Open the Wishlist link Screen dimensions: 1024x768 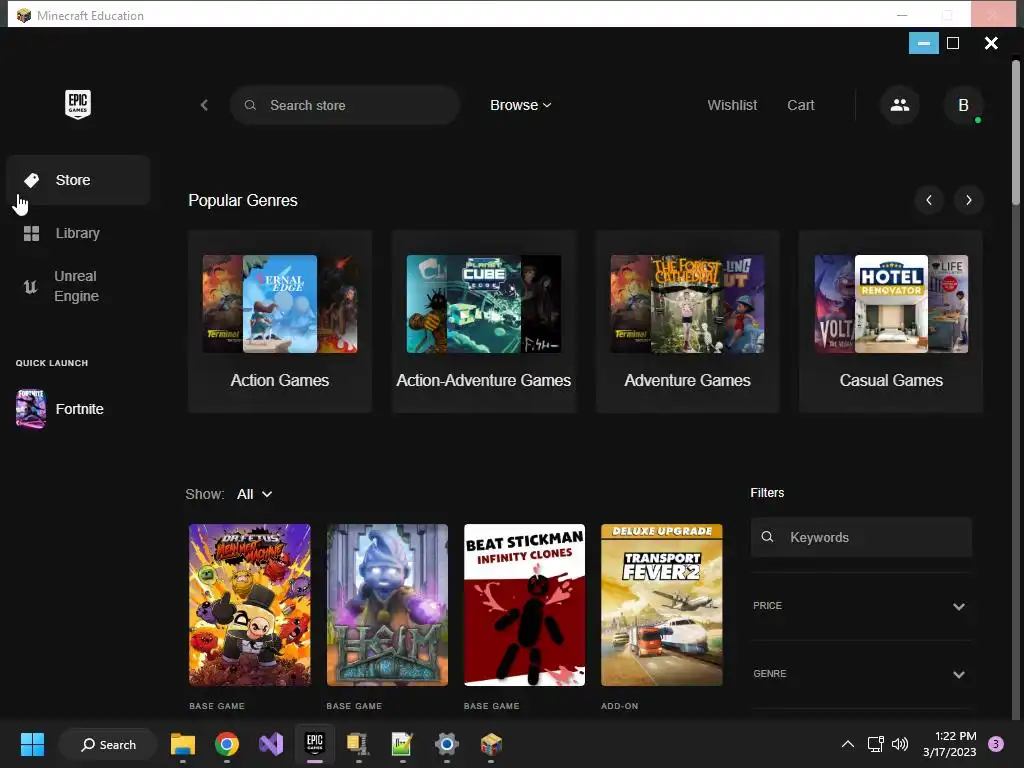[732, 105]
